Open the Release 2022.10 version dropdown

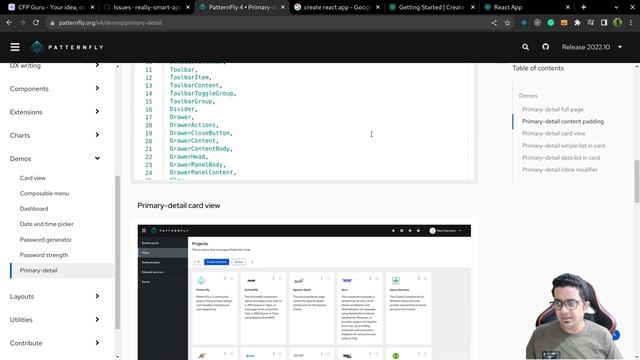pos(592,47)
